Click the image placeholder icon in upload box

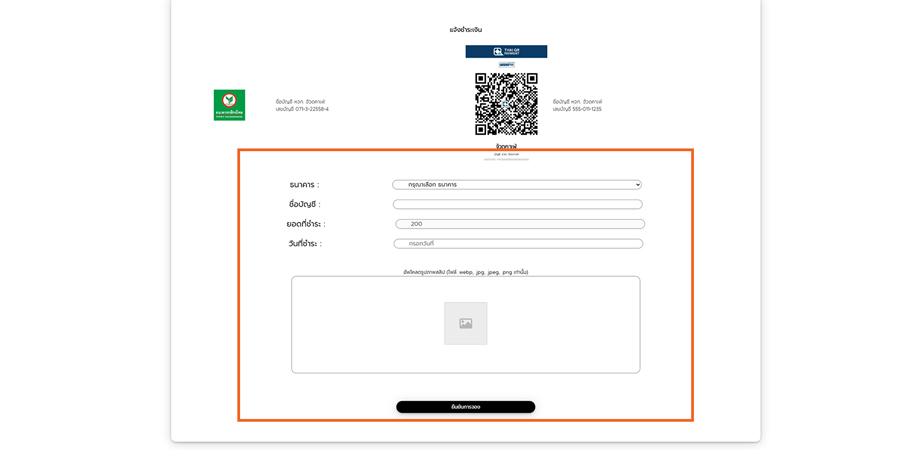(x=465, y=324)
